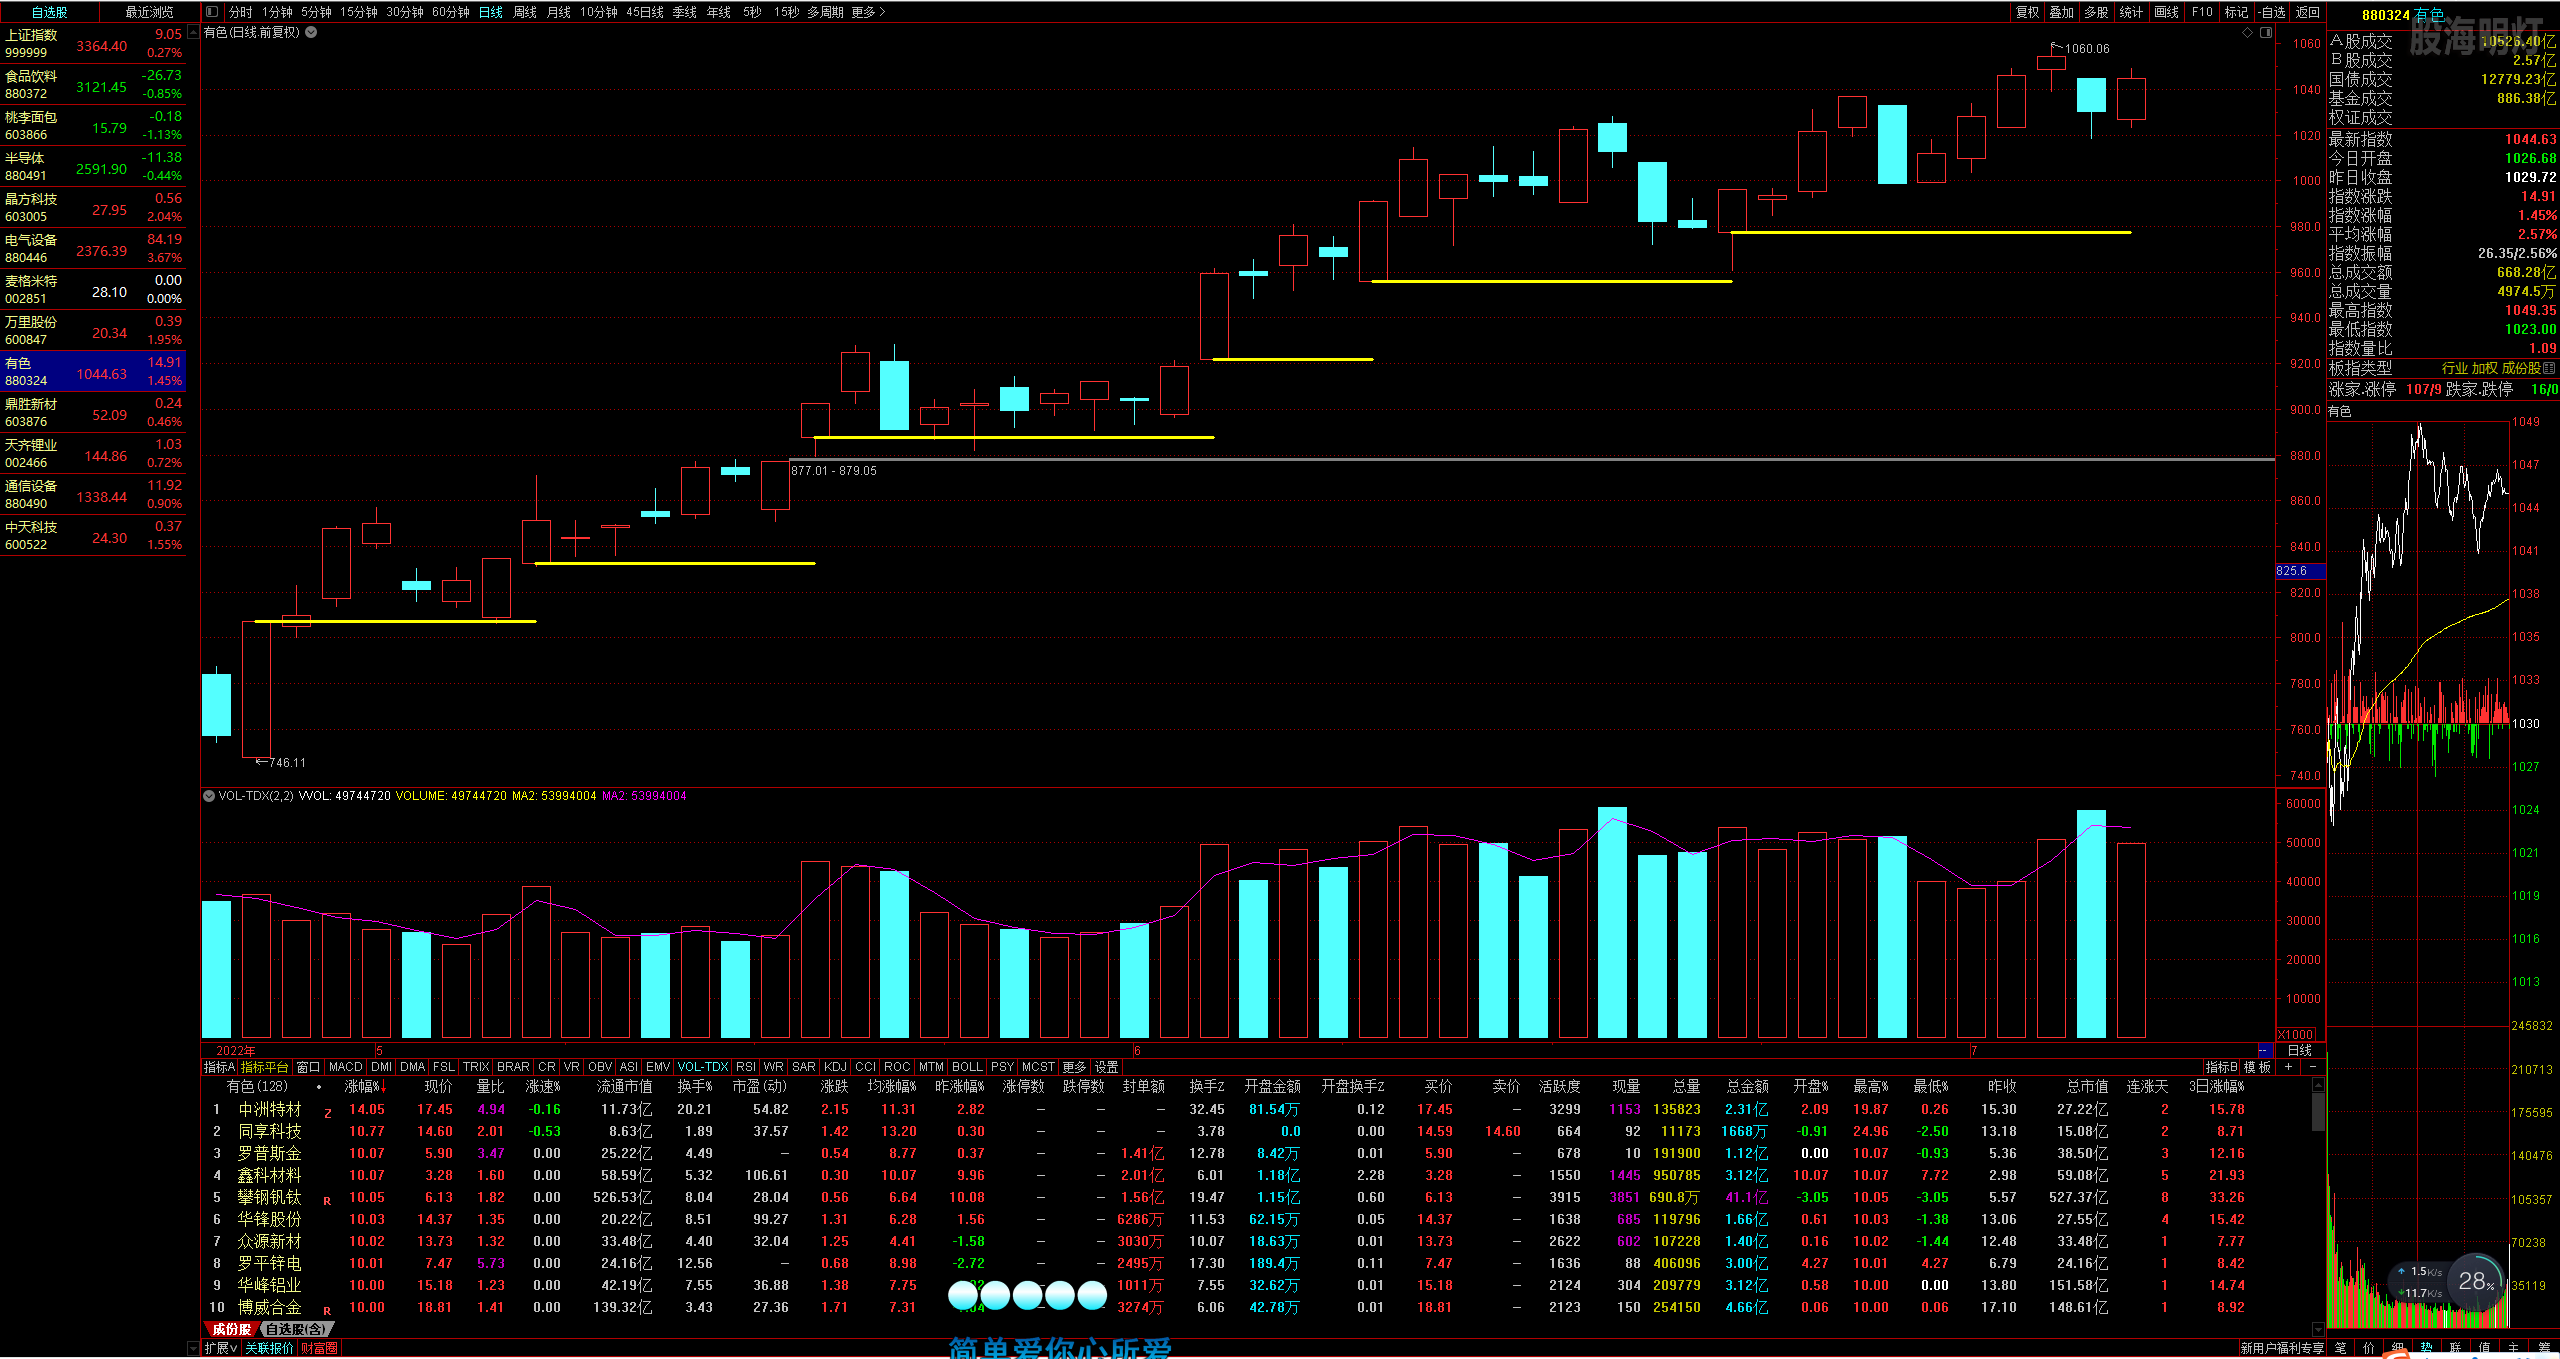
Task: Click the diamond marker icon above the price axis
Action: pyautogui.click(x=2247, y=32)
